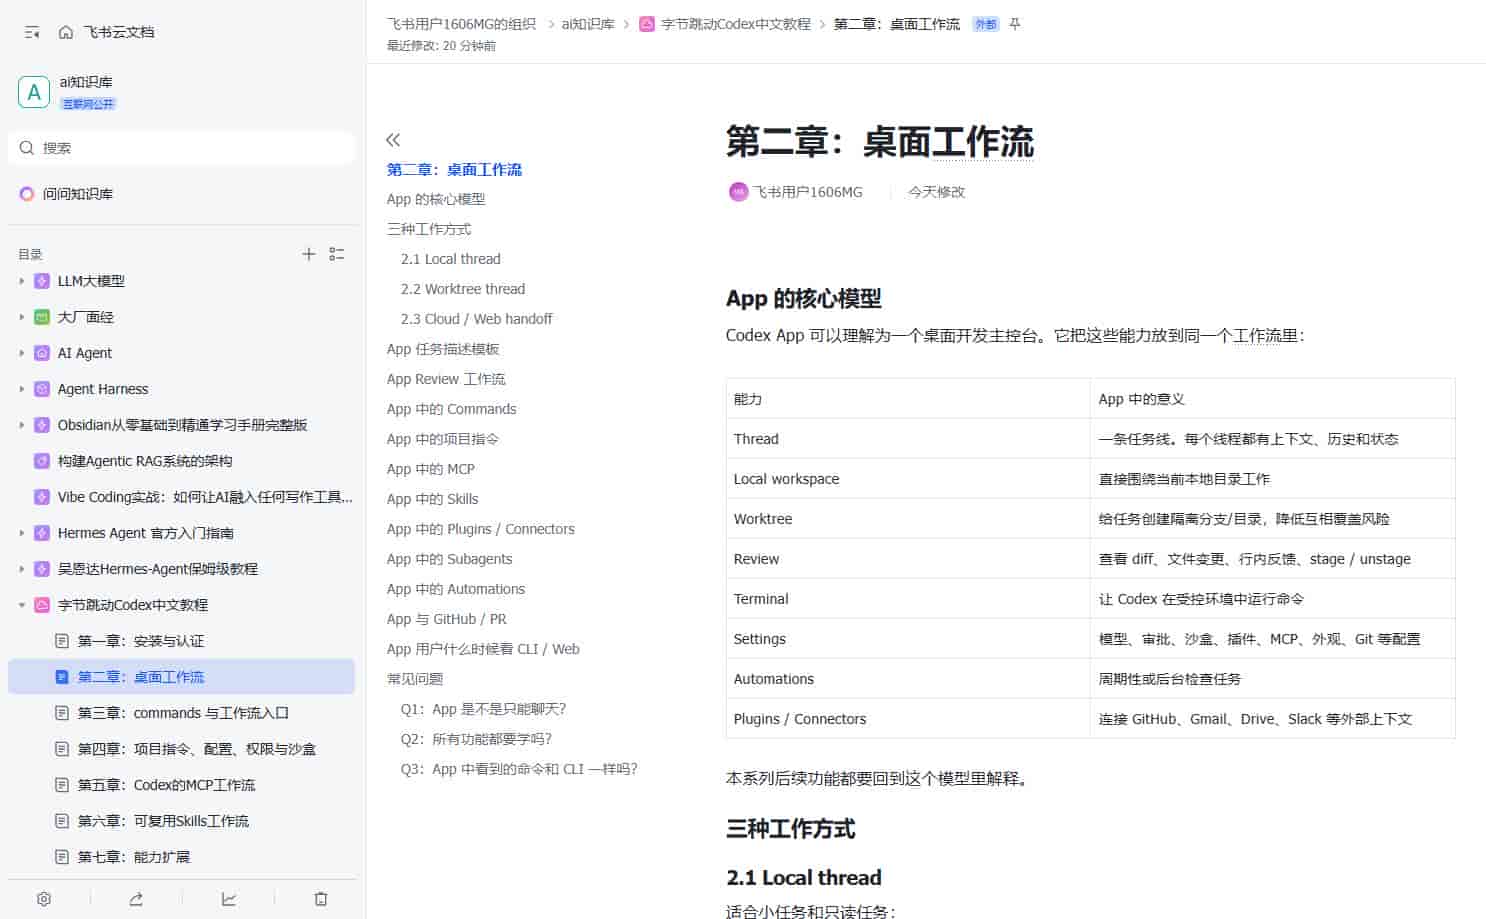Expand the 大厂面经 tree node
This screenshot has height=919, width=1486.
(22, 317)
